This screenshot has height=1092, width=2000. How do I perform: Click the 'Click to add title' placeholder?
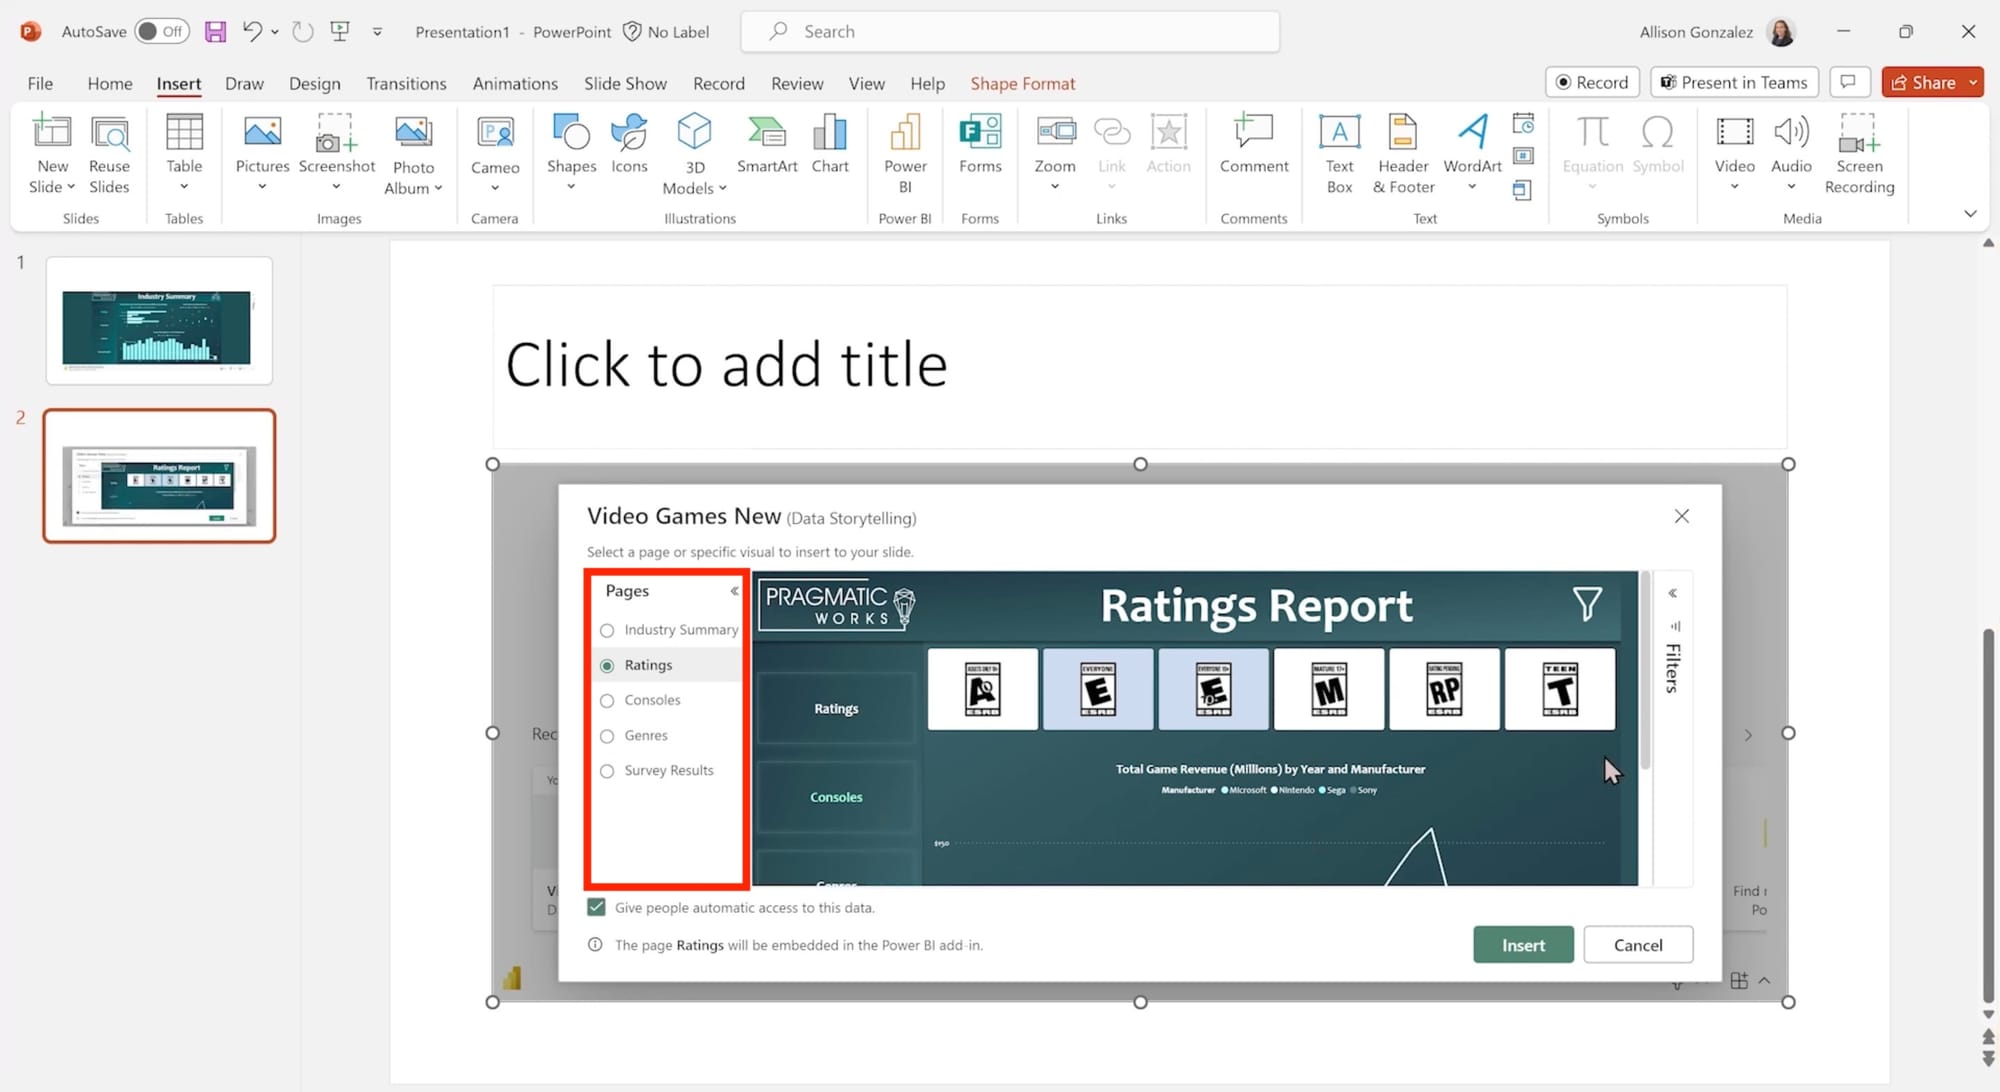point(1139,365)
